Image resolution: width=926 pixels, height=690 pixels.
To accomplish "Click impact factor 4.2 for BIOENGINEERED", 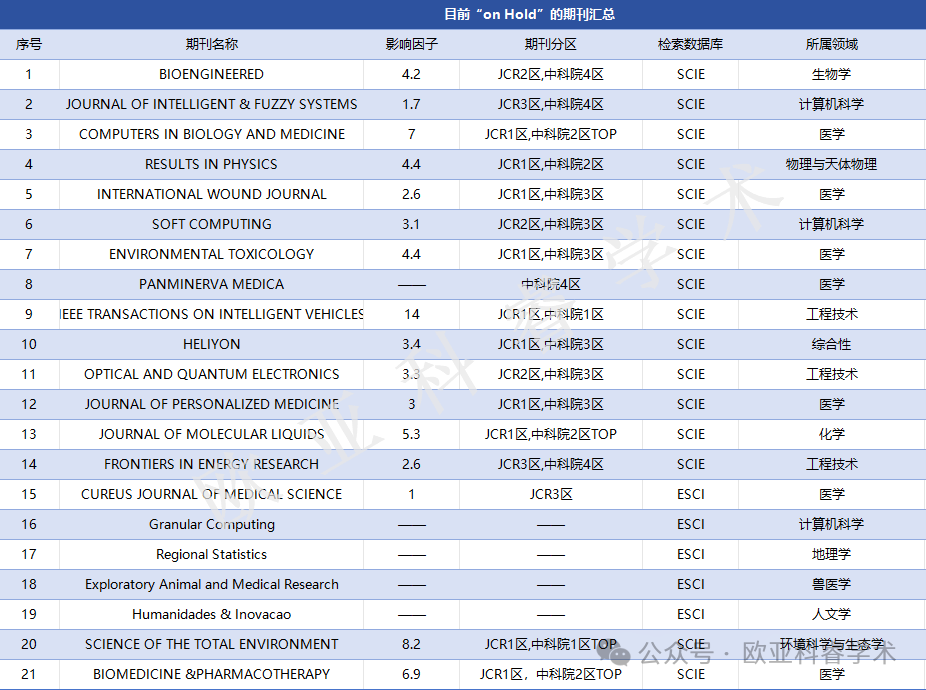I will click(x=412, y=74).
